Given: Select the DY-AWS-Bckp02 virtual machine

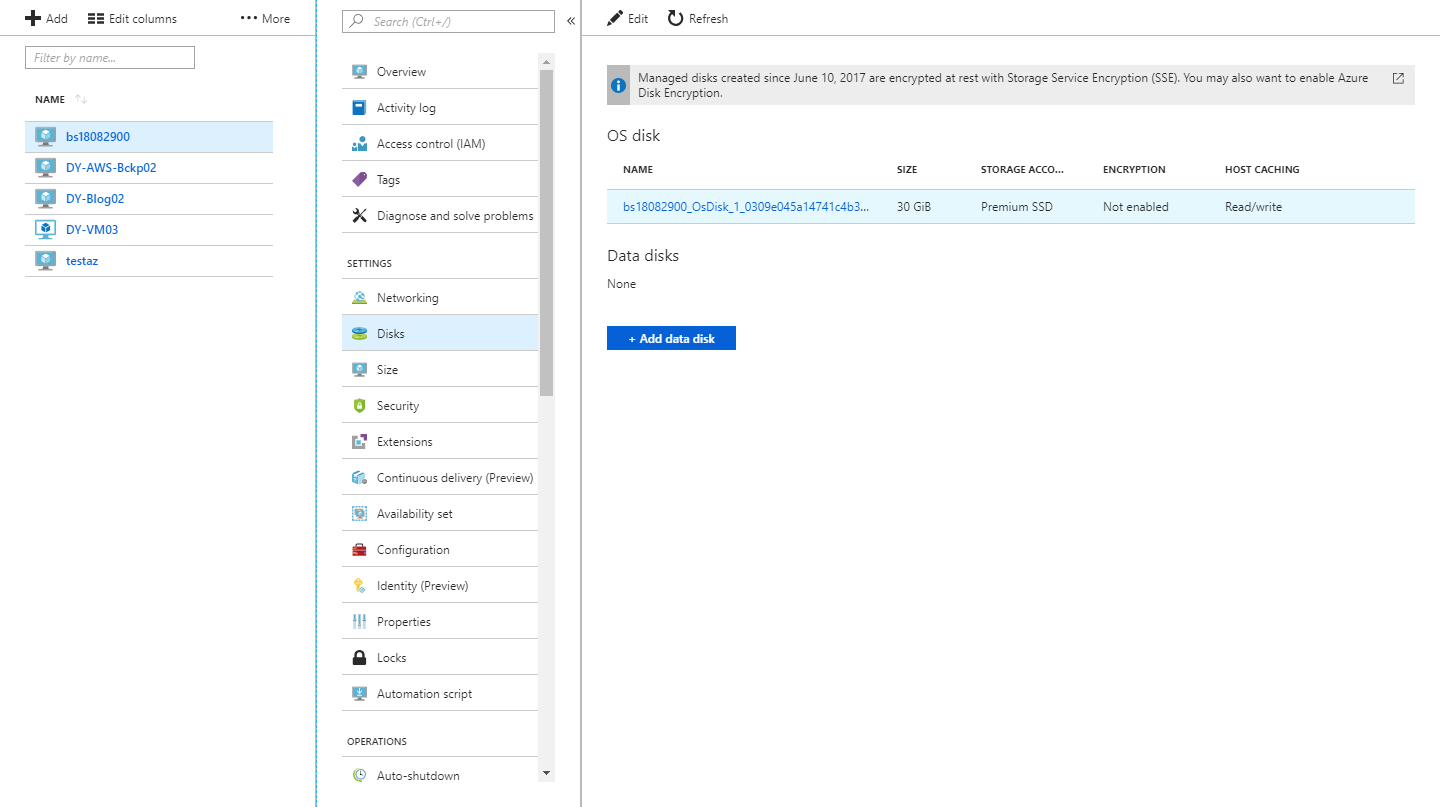Looking at the screenshot, I should [111, 168].
